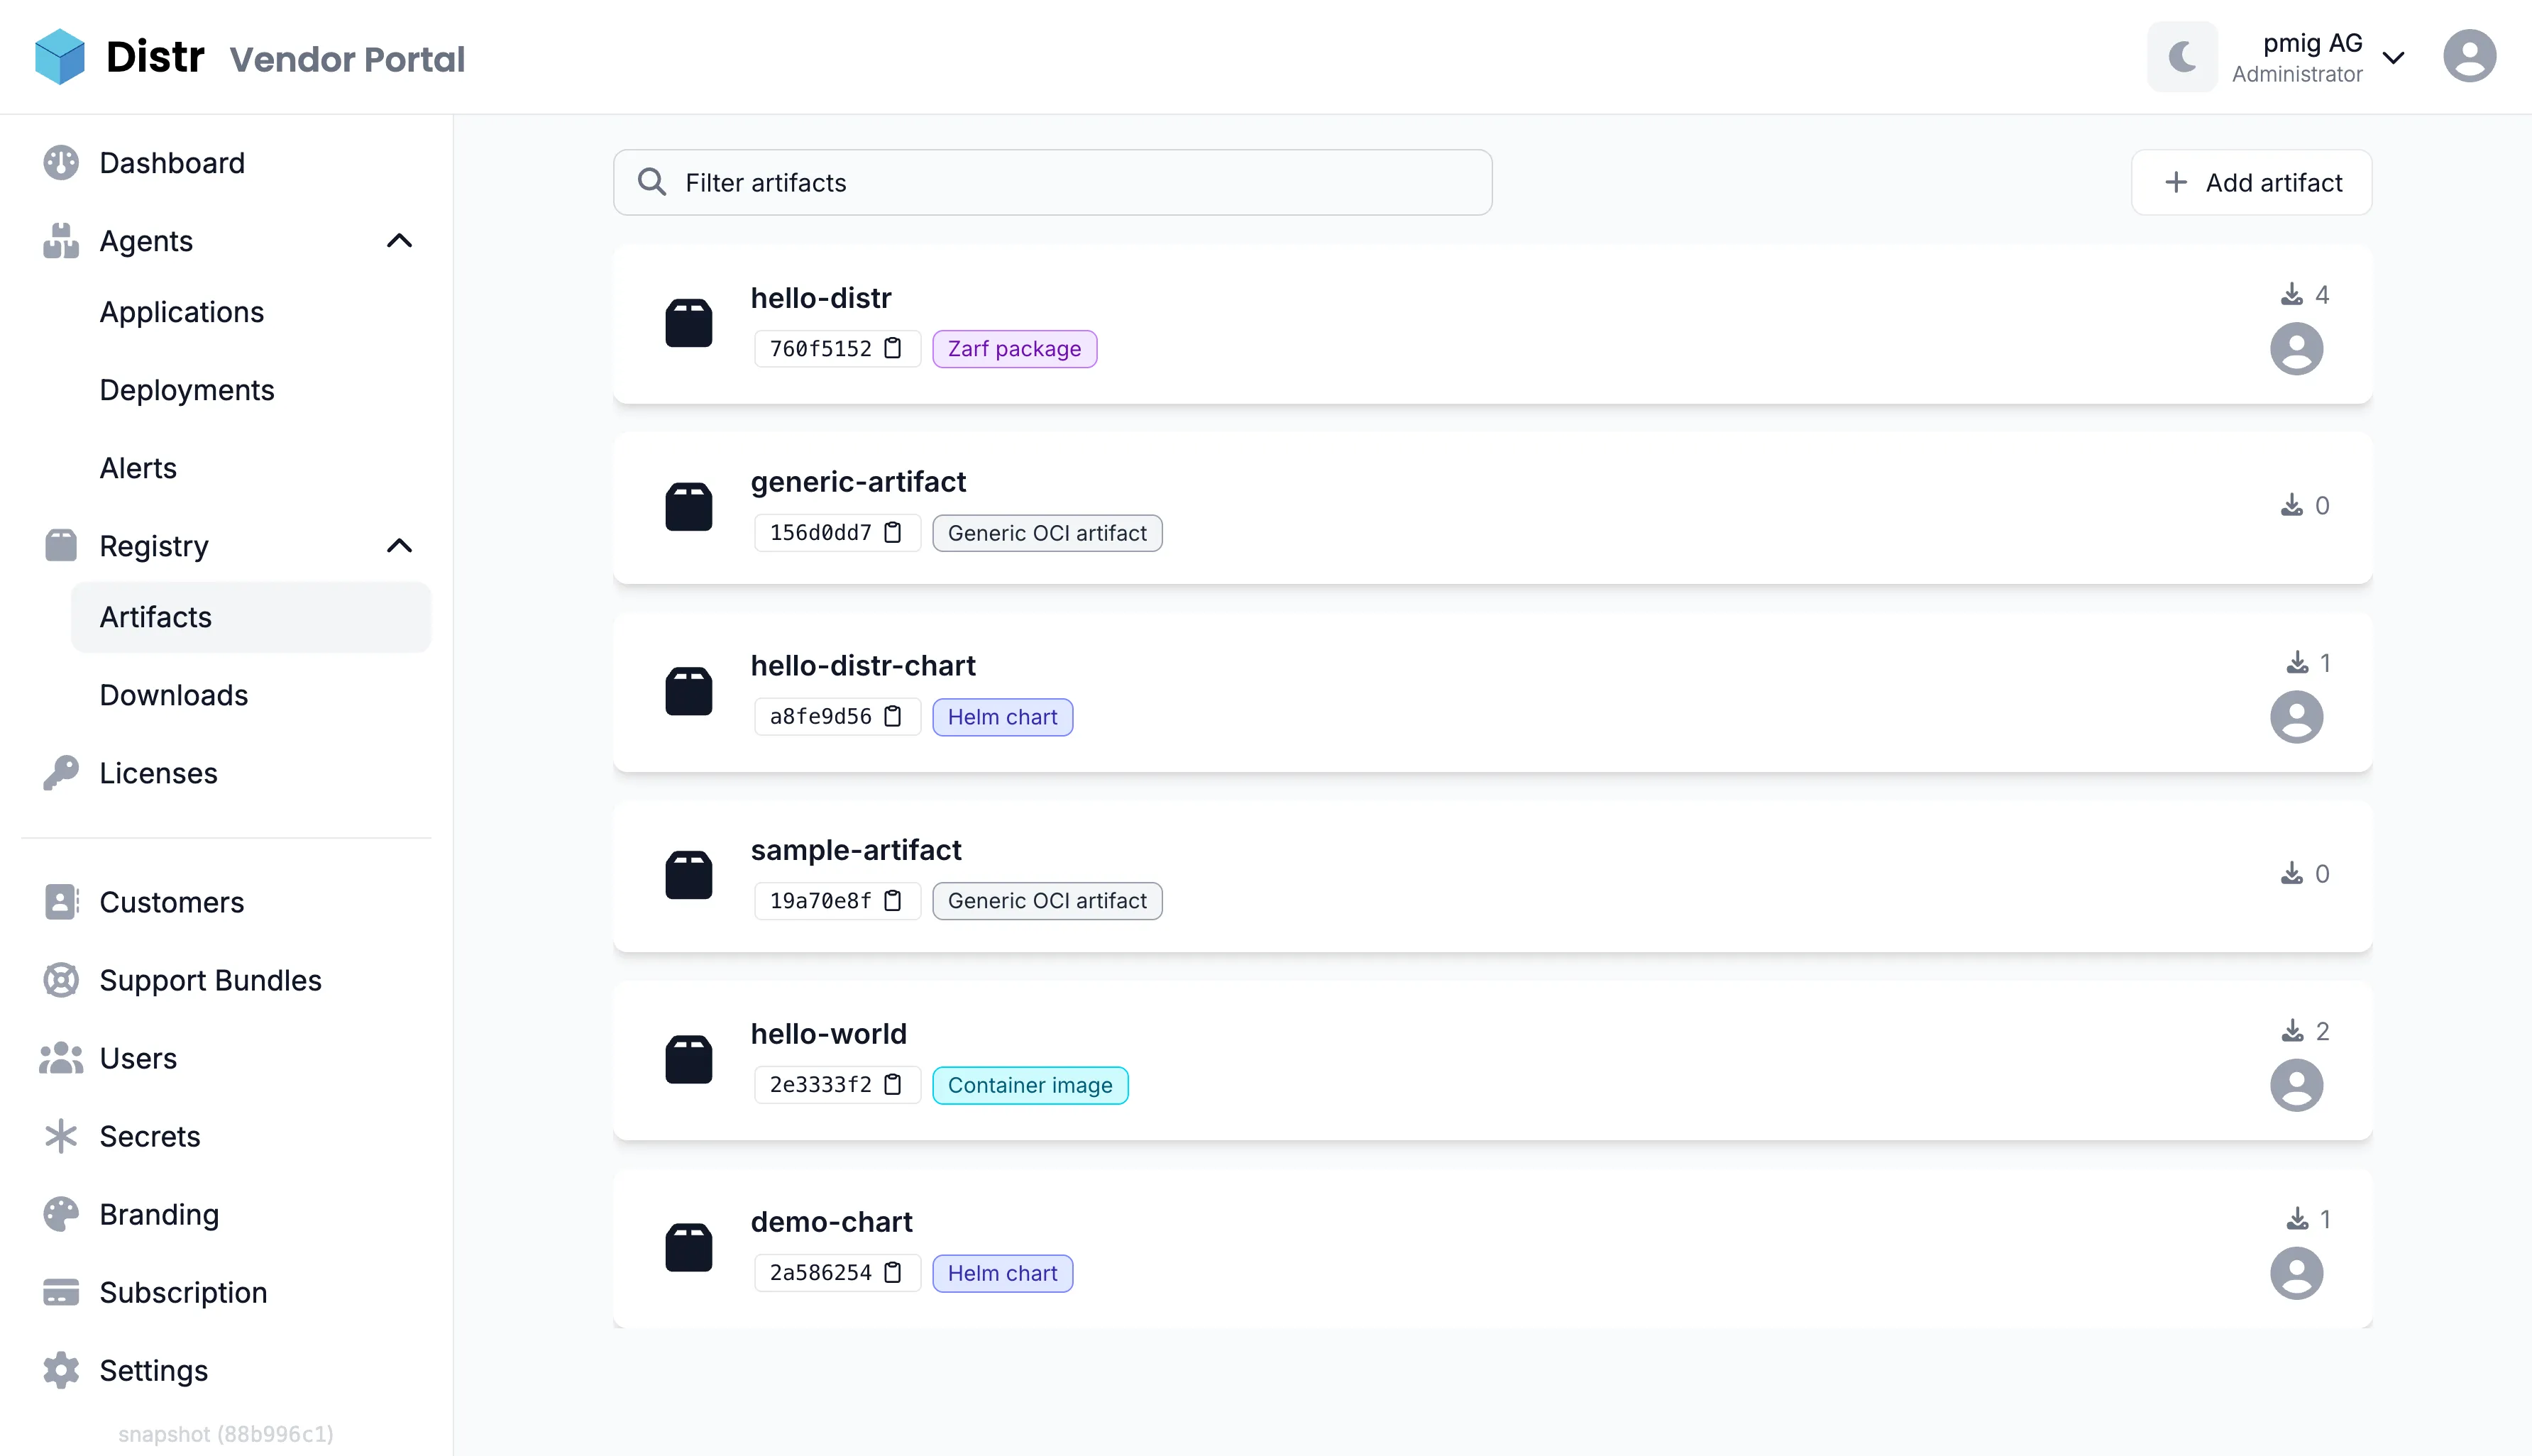Screen dimensions: 2532x1456
Task: Click the Customers contact icon
Action: click(x=61, y=902)
